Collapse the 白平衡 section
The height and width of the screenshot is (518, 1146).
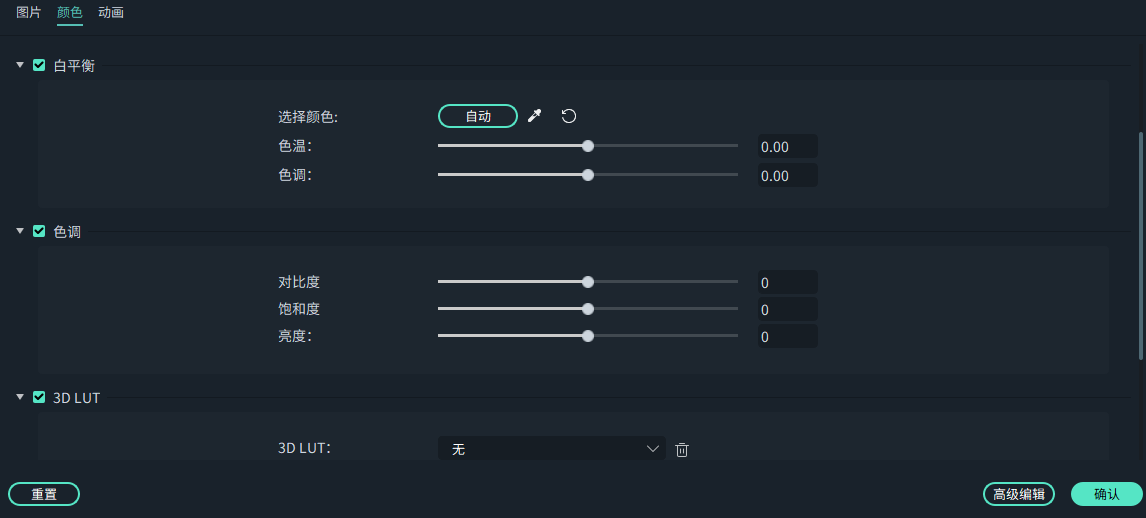click(x=20, y=65)
